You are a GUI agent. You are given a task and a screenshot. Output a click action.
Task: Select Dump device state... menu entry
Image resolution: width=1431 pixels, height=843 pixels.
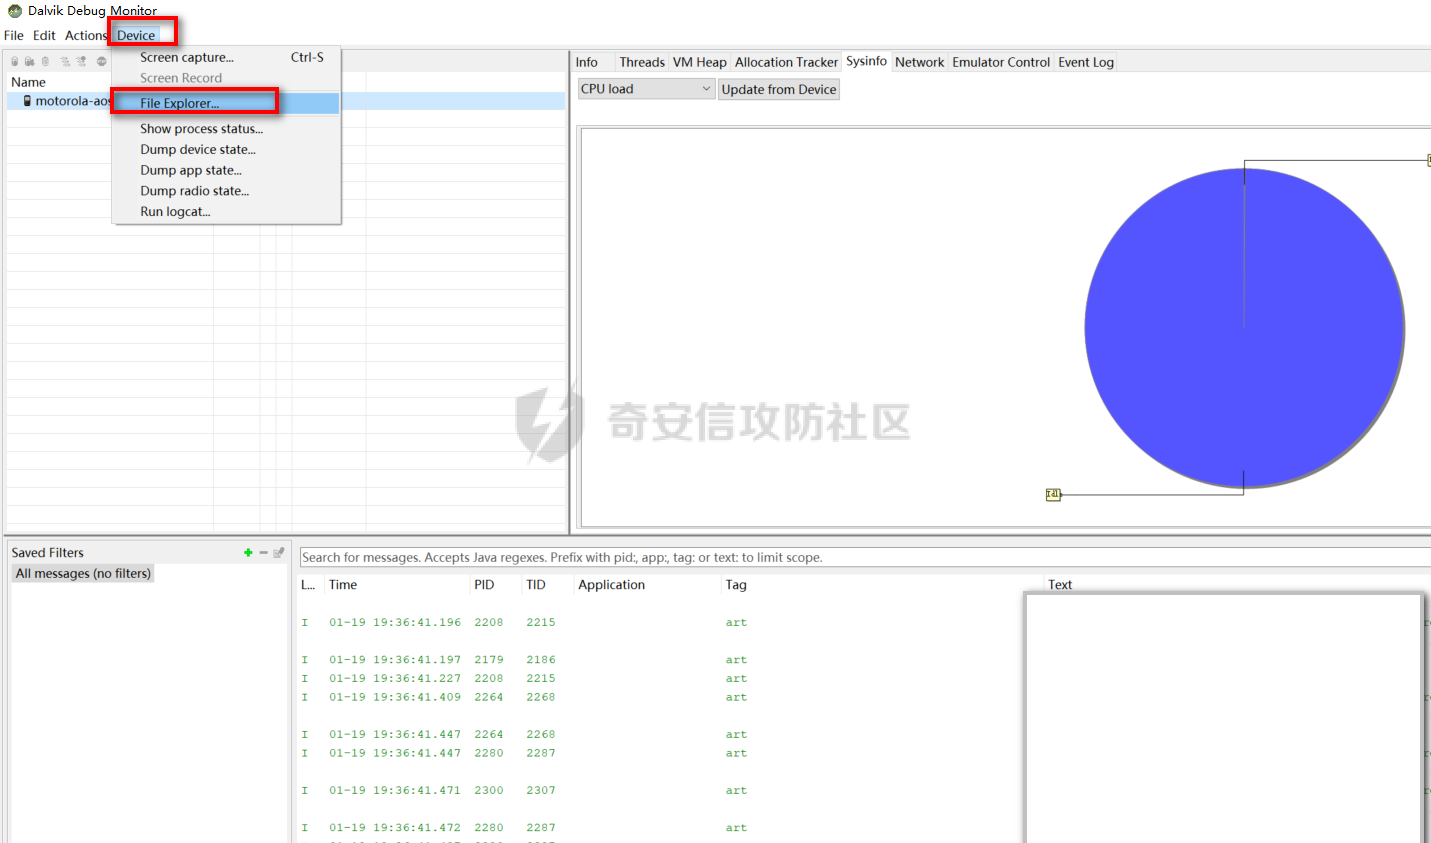(x=227, y=149)
